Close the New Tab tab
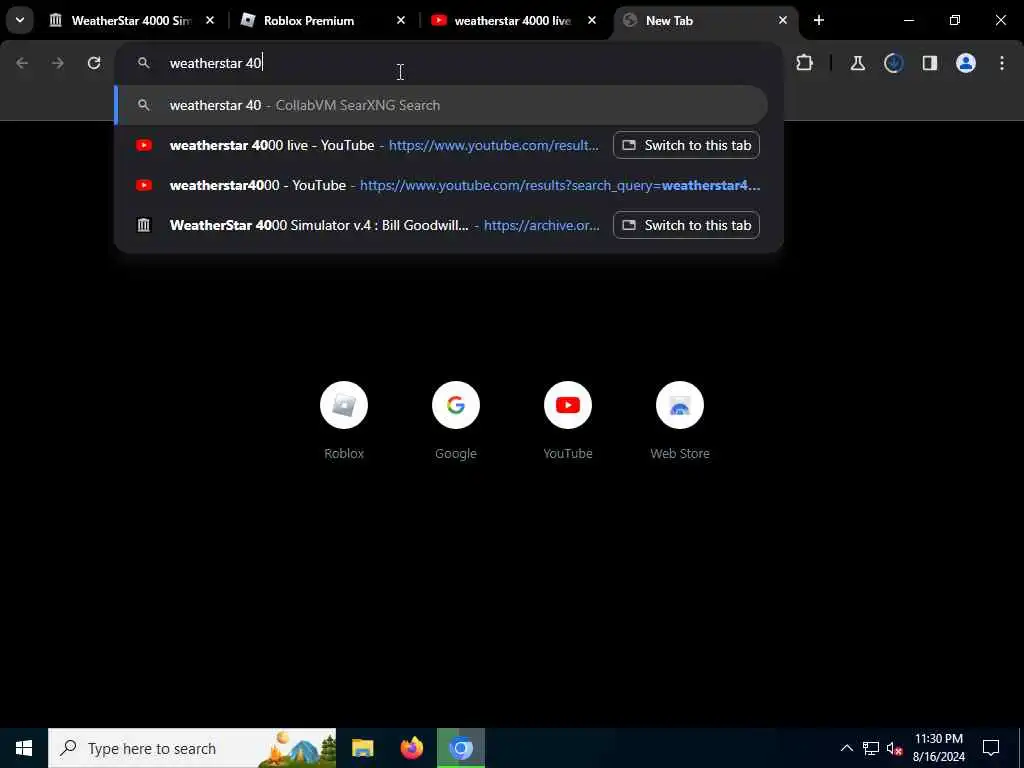Viewport: 1024px width, 768px height. tap(782, 21)
